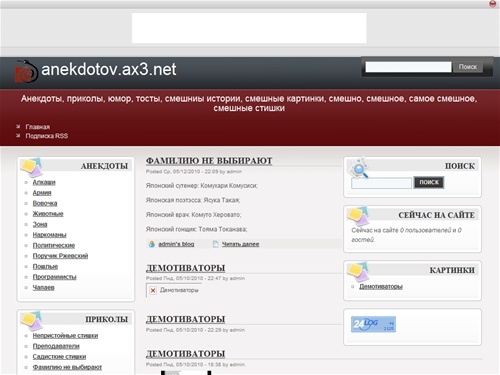Open the Зона anecdote category
The width and height of the screenshot is (500, 375).
[40, 224]
